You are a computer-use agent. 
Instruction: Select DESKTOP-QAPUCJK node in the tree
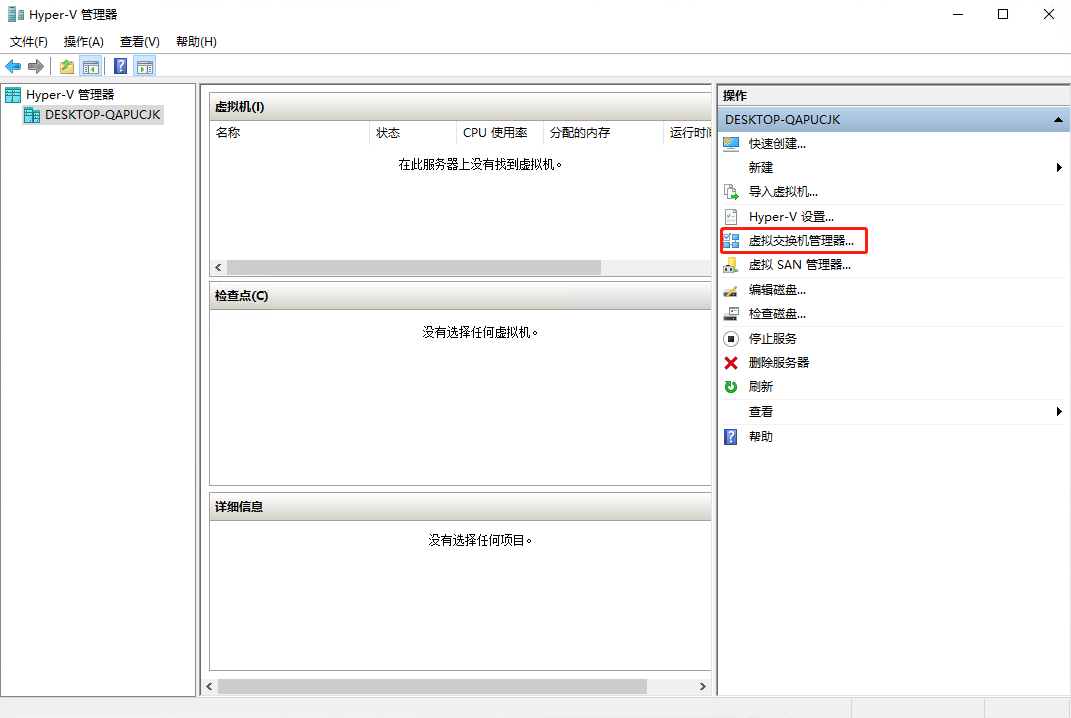click(102, 115)
